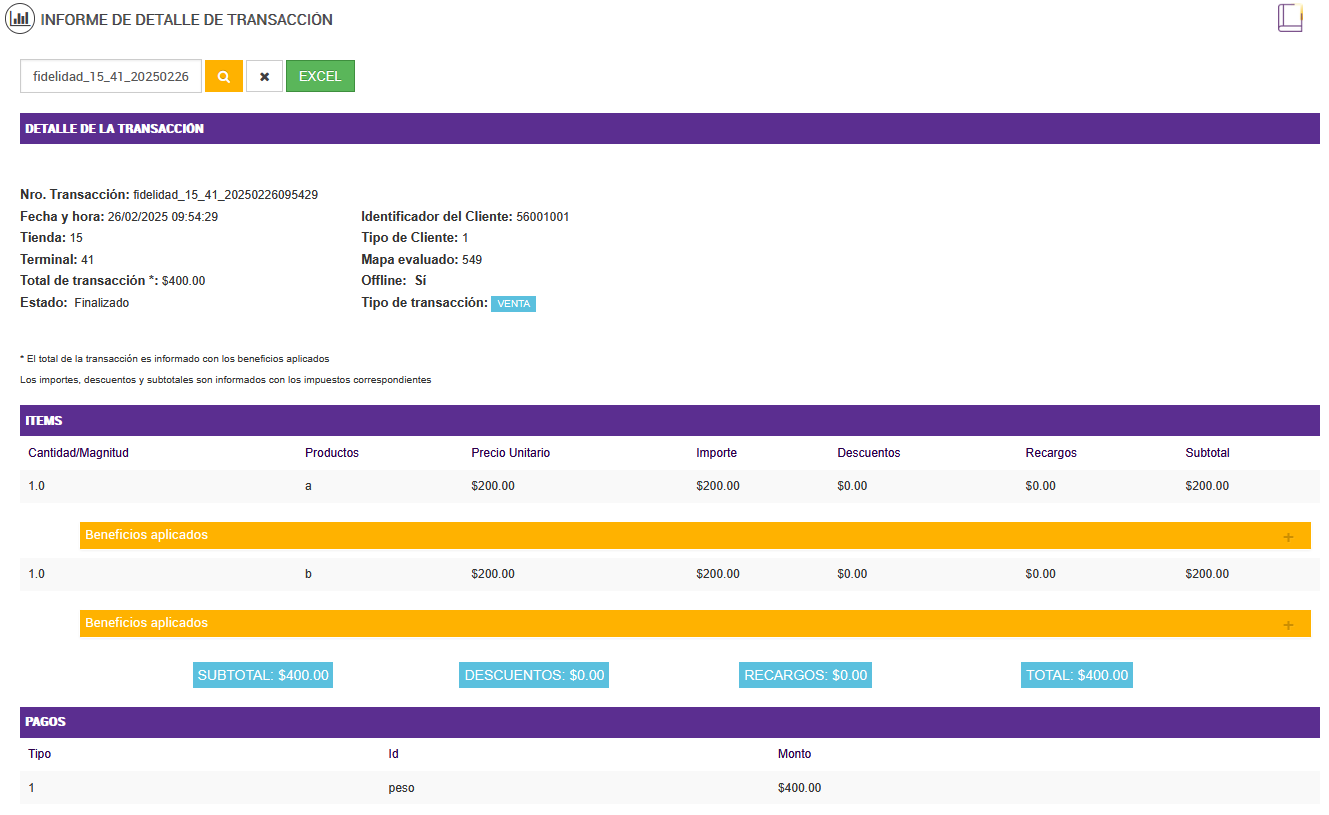This screenshot has height=815, width=1329.
Task: Click the Monto column header in Pagos
Action: coord(794,754)
